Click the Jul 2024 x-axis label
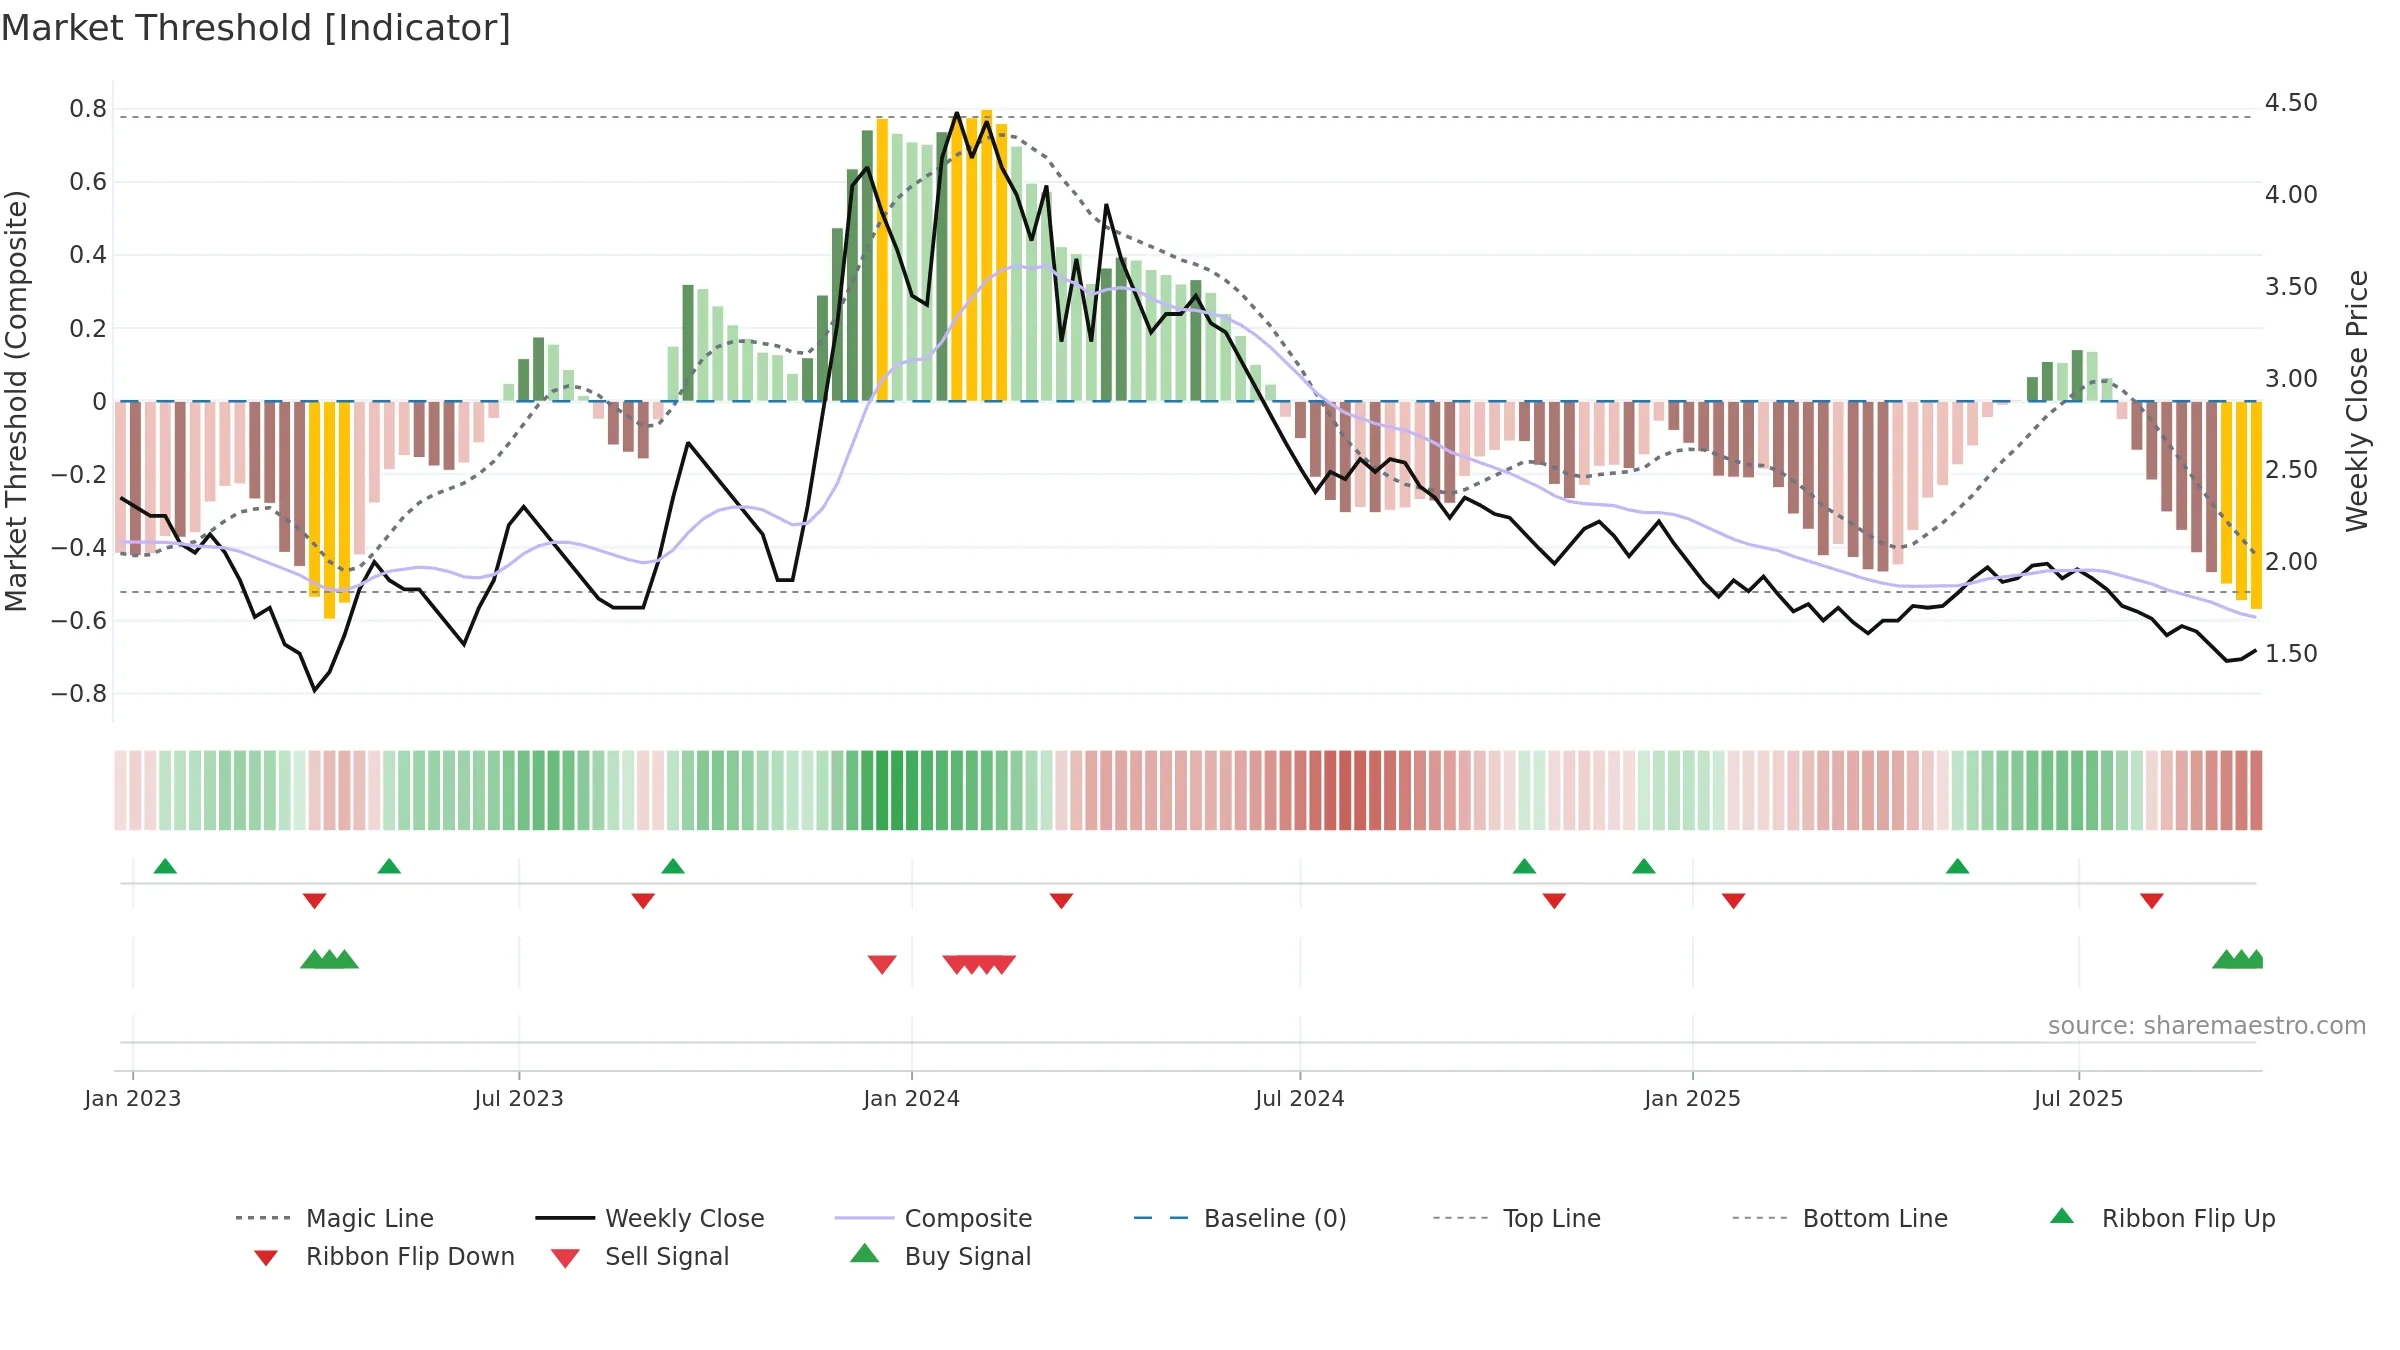 pyautogui.click(x=1300, y=1098)
